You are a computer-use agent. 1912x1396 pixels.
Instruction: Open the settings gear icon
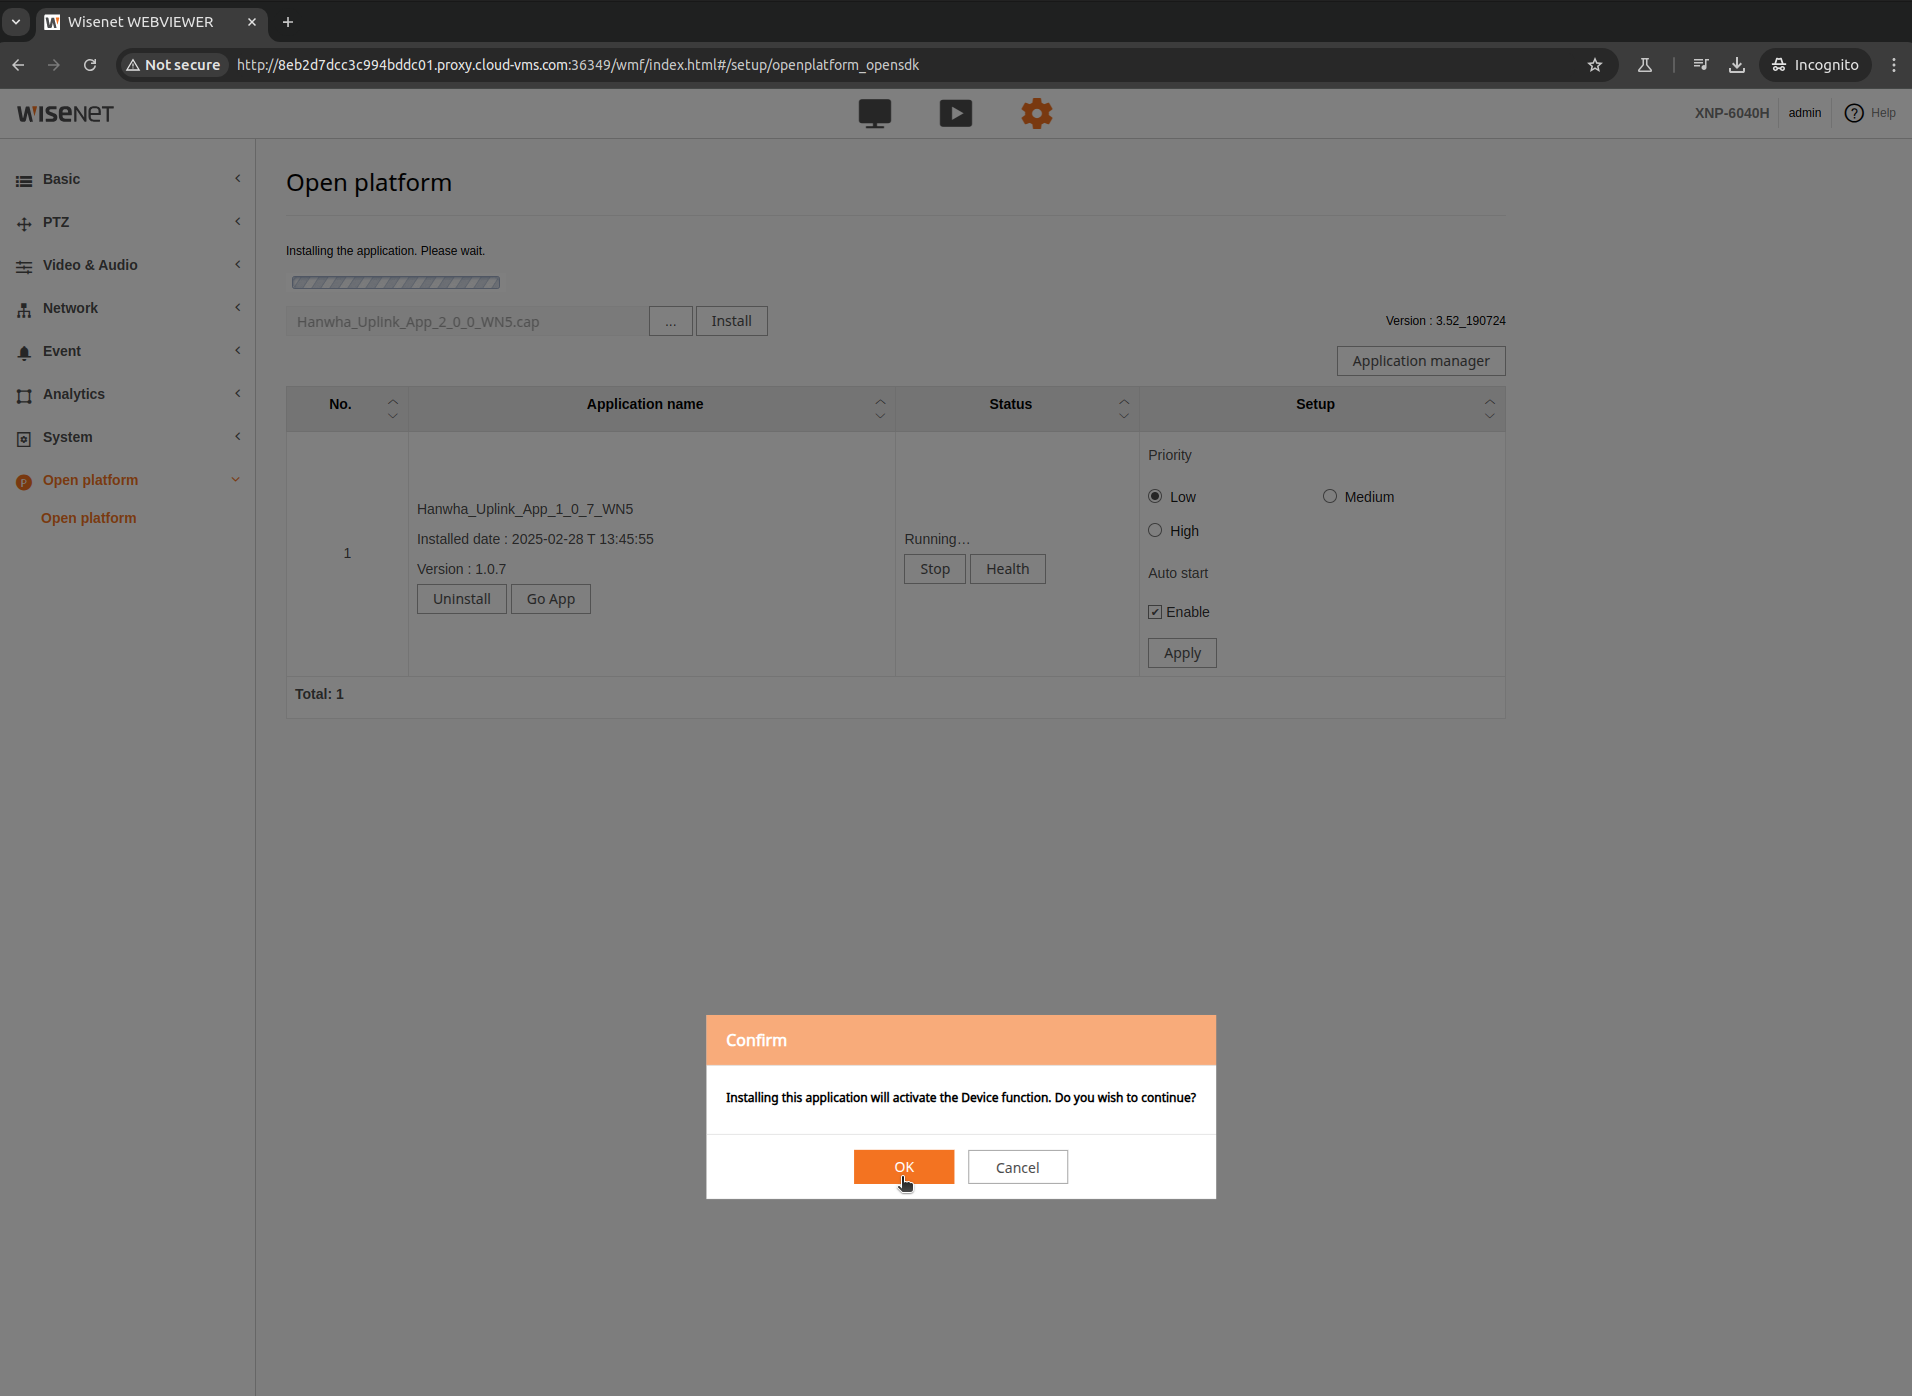pos(1037,113)
